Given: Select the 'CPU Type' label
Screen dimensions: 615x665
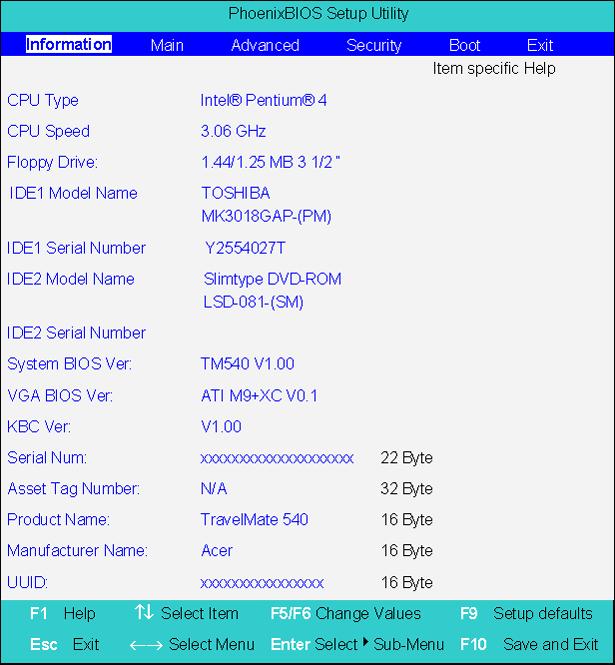Looking at the screenshot, I should (43, 101).
